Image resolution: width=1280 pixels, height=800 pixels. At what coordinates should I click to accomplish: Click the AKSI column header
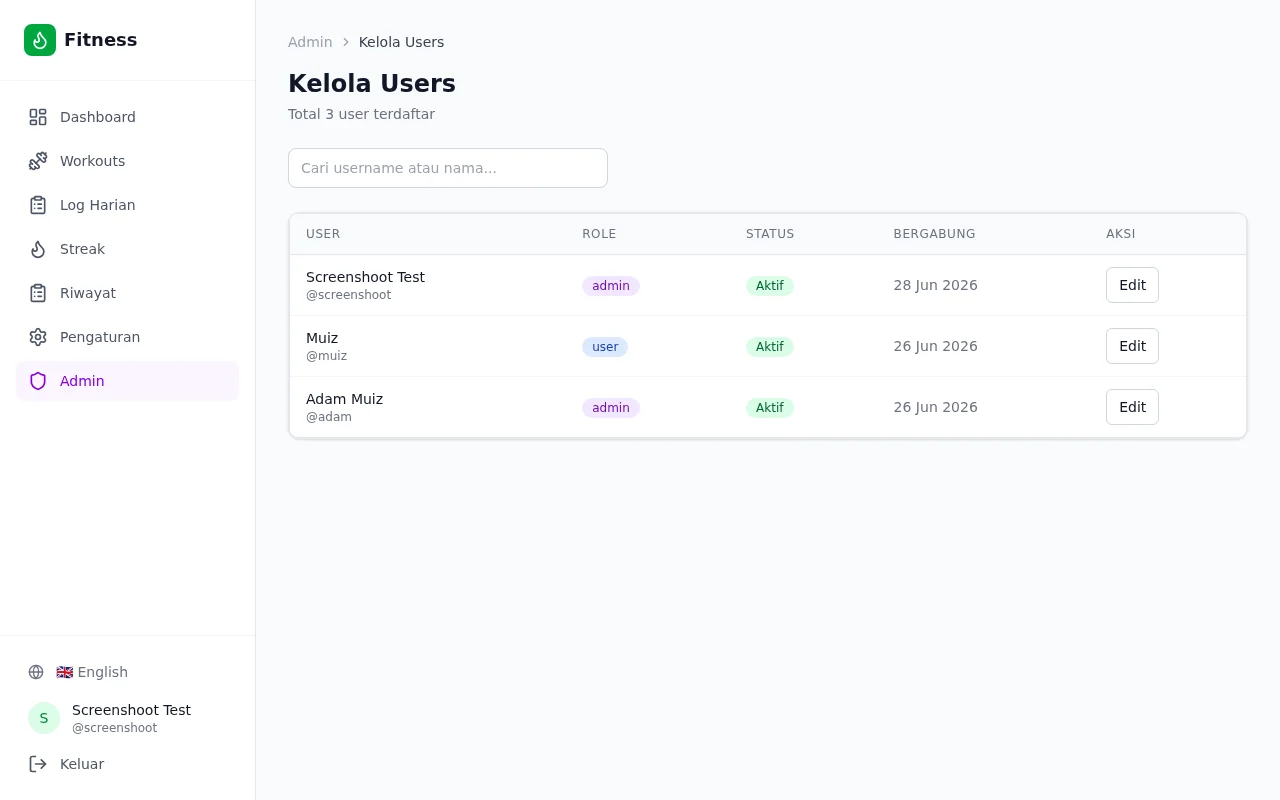(x=1121, y=234)
